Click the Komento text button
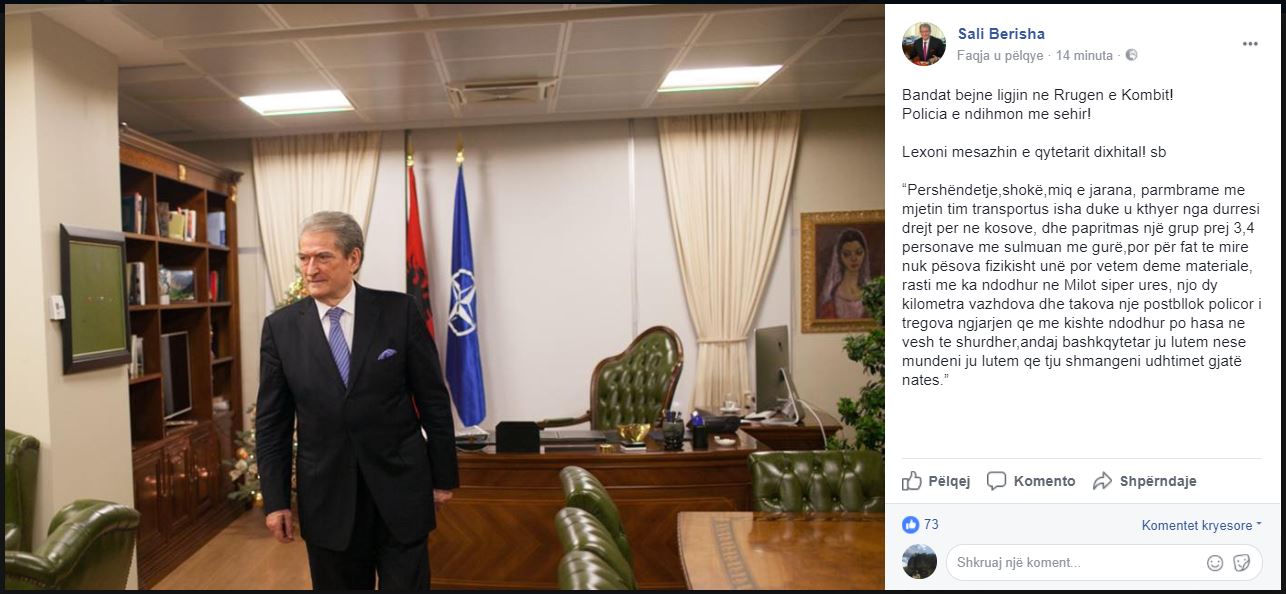The height and width of the screenshot is (594, 1286). click(x=1045, y=481)
